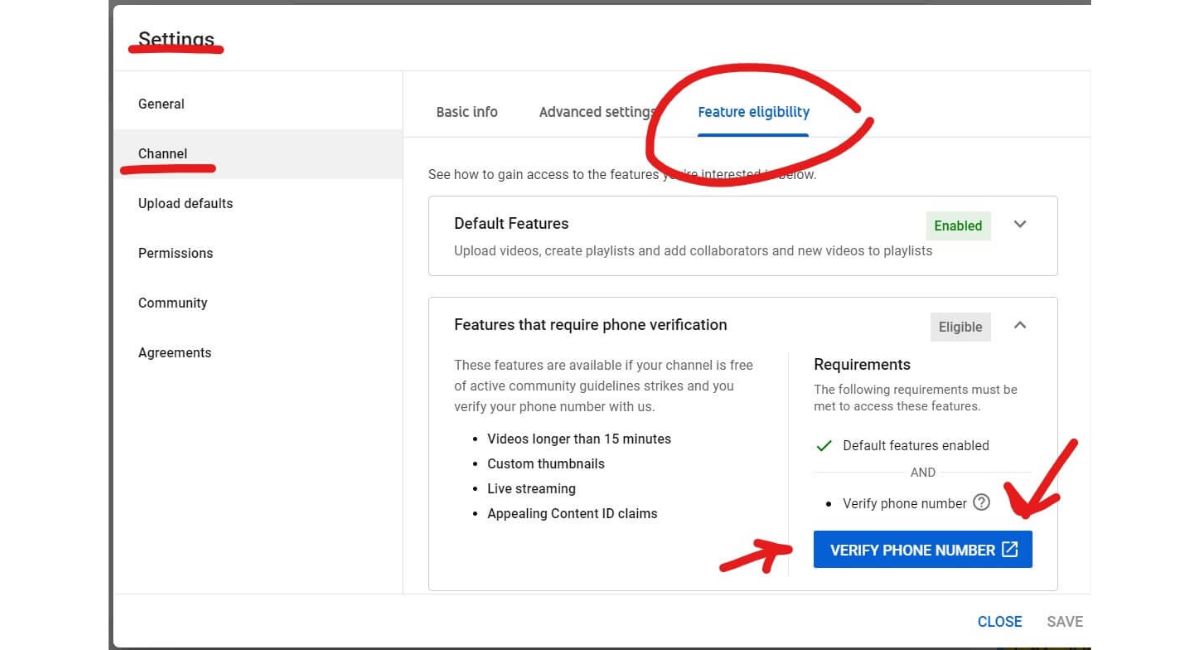This screenshot has height=650, width=1200.
Task: Select the Feature eligibility tab
Action: (754, 112)
